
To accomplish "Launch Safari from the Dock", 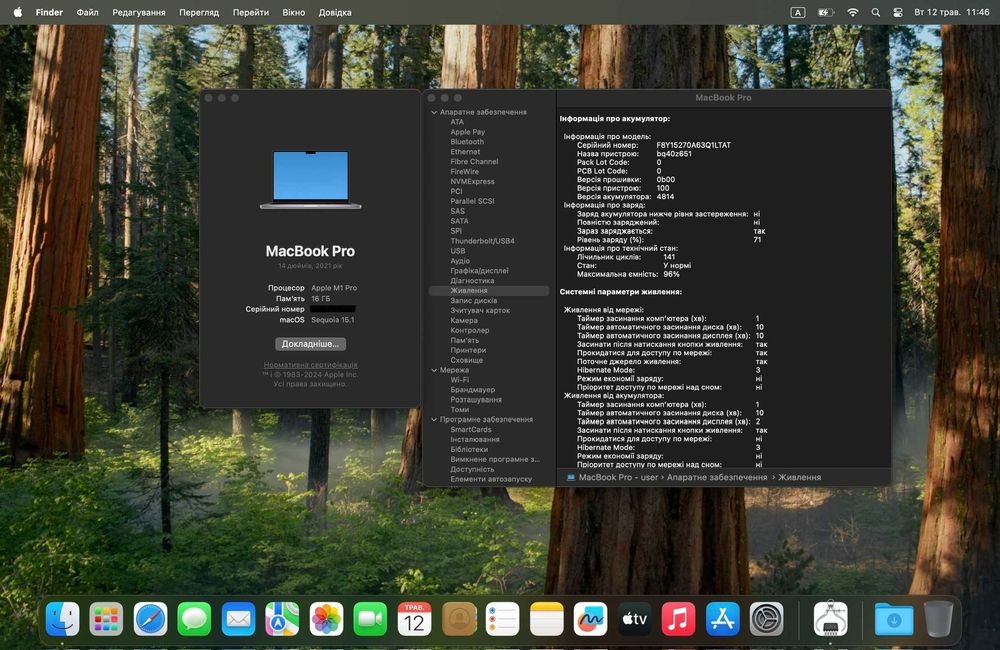I will tap(151, 618).
